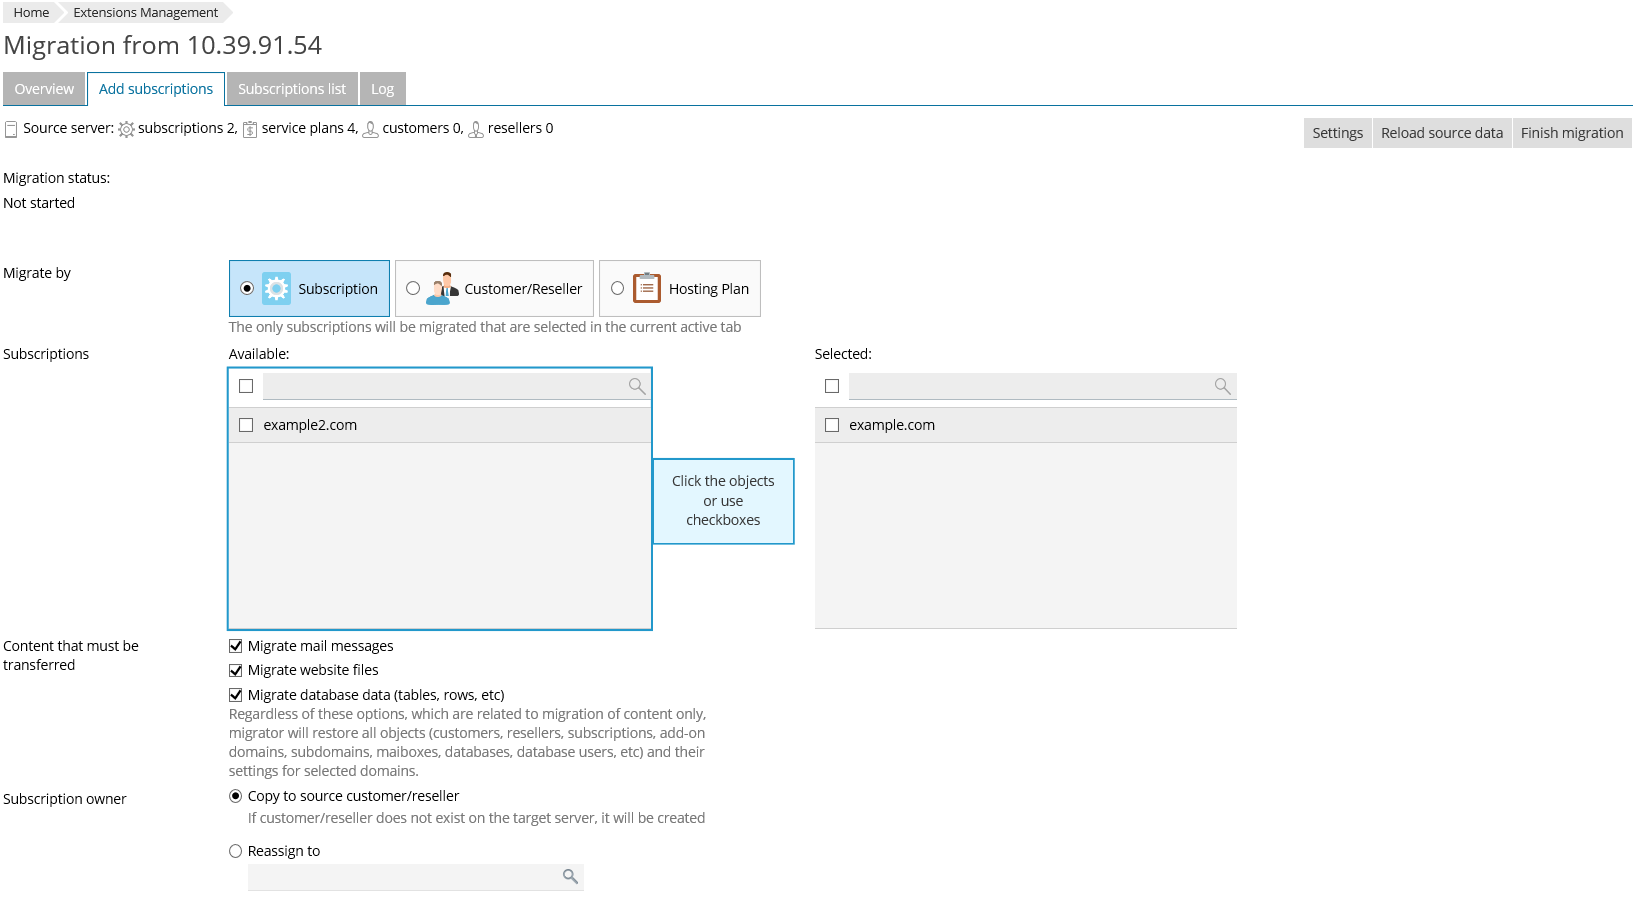Click magnifier icon in Reassign to field
Screen dimensions: 1640x908
click(x=570, y=877)
